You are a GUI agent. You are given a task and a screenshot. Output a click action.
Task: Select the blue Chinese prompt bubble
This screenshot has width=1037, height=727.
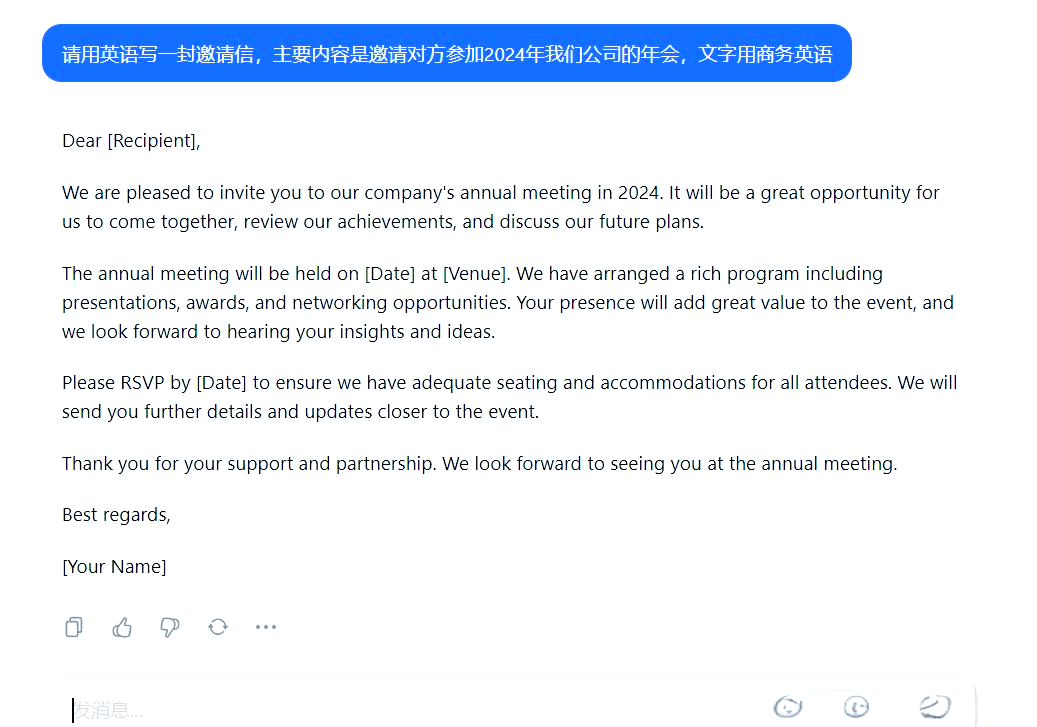[446, 54]
